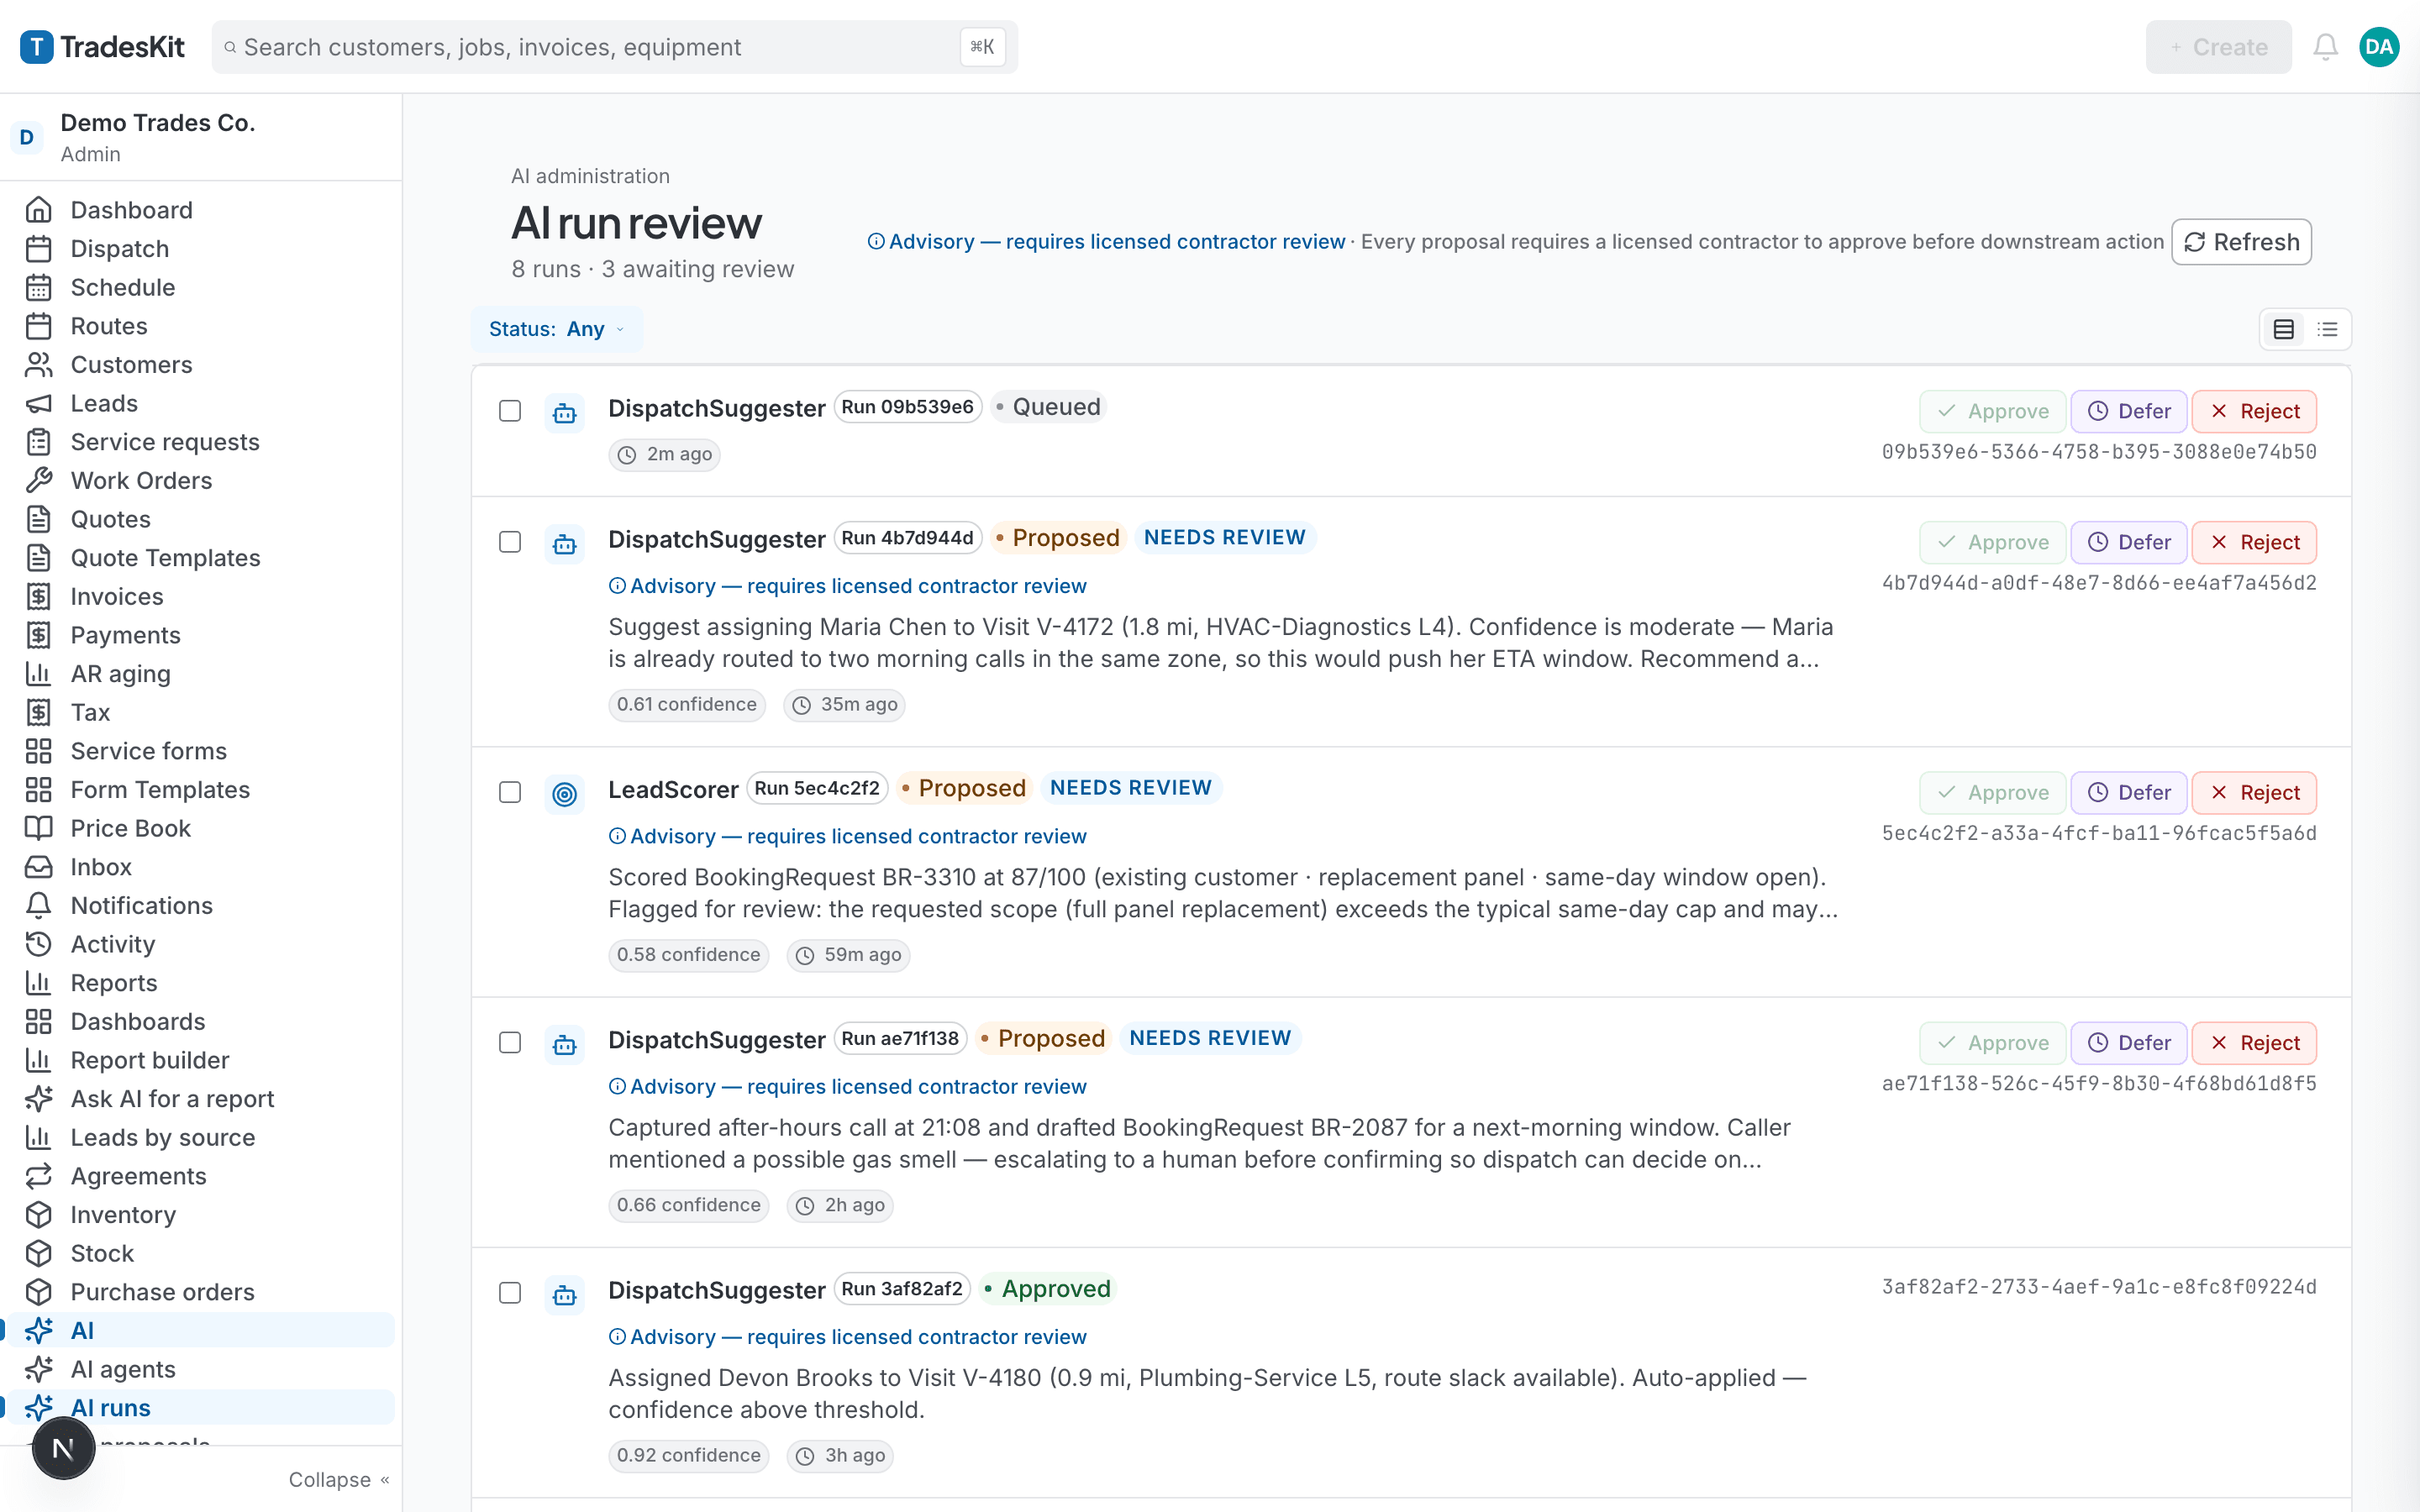This screenshot has width=2420, height=1512.
Task: Reject Run ae71f138
Action: coord(2254,1043)
